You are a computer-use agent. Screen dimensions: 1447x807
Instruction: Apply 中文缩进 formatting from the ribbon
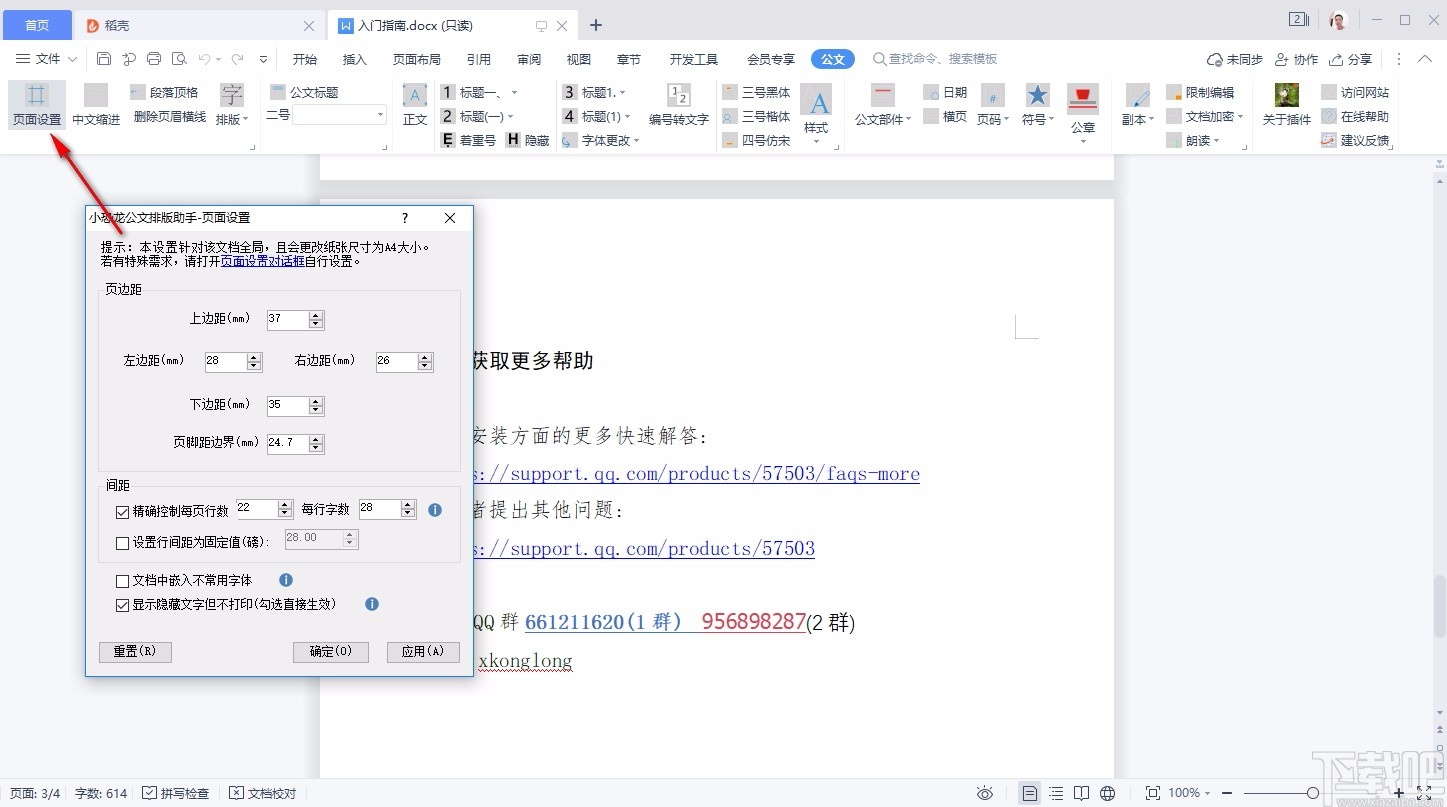pos(94,105)
